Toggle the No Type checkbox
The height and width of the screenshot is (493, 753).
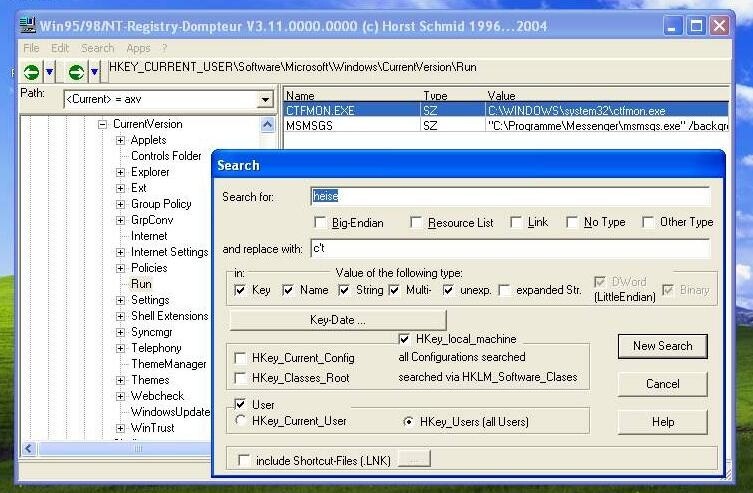tap(572, 222)
